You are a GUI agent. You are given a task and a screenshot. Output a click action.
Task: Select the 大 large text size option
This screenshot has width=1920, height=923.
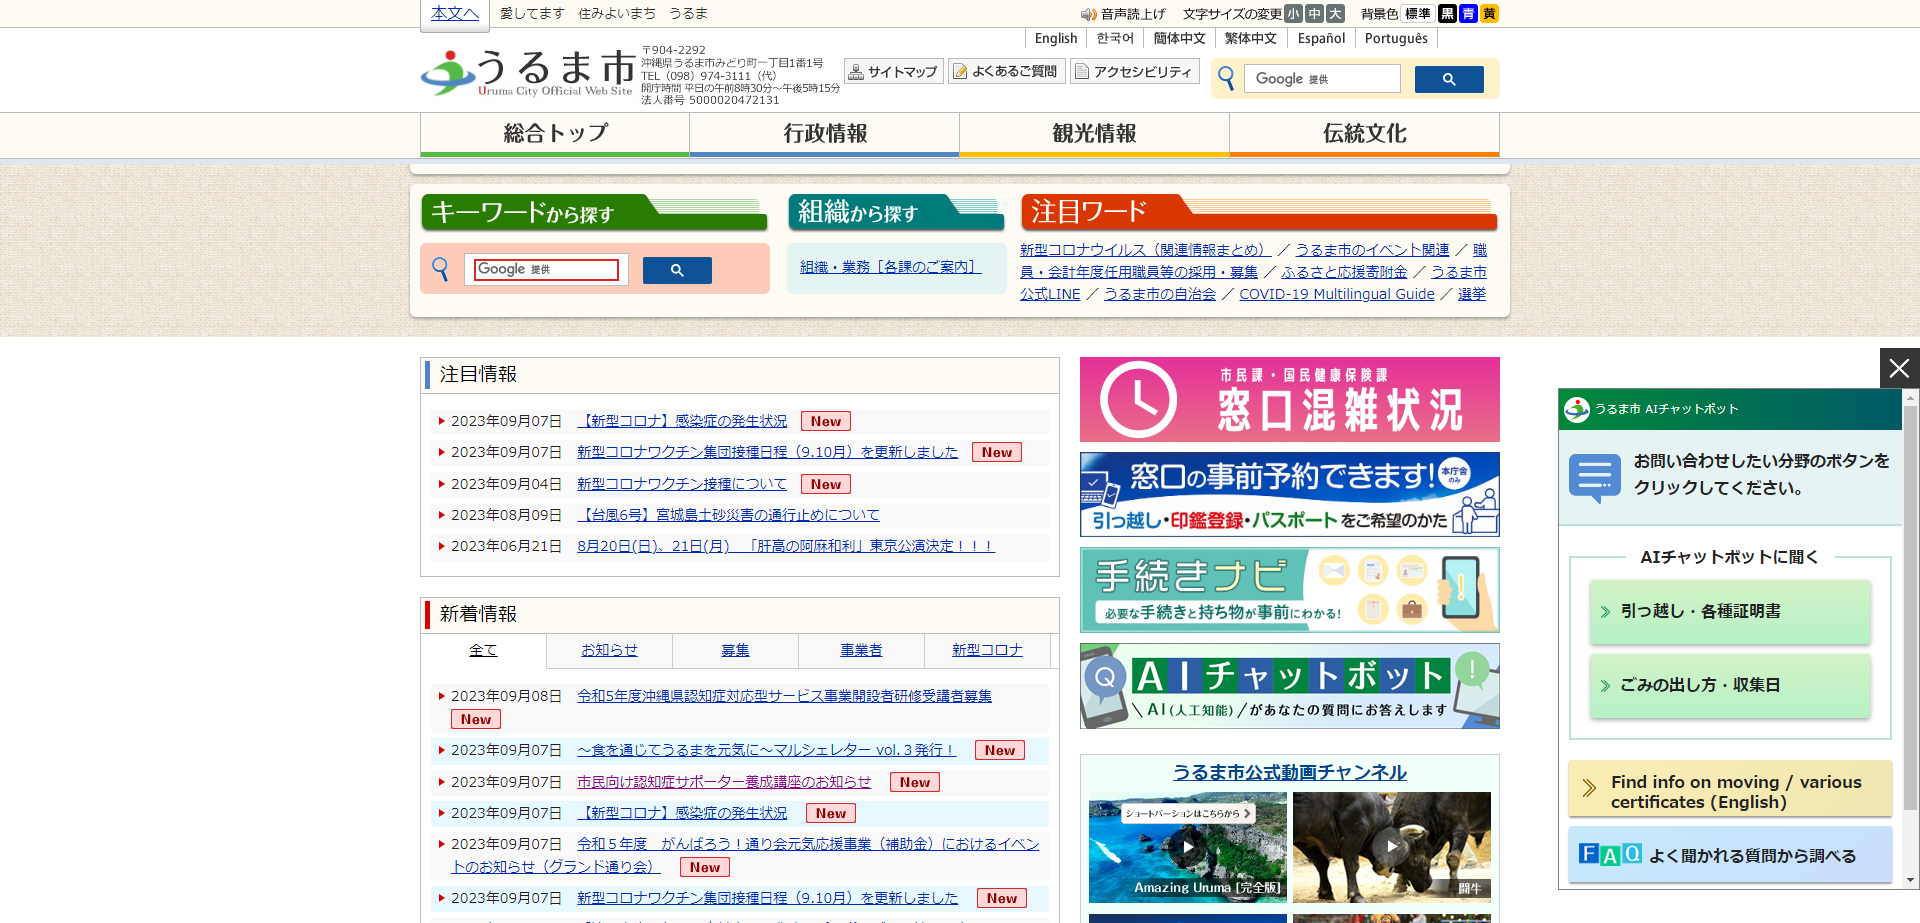[1334, 14]
